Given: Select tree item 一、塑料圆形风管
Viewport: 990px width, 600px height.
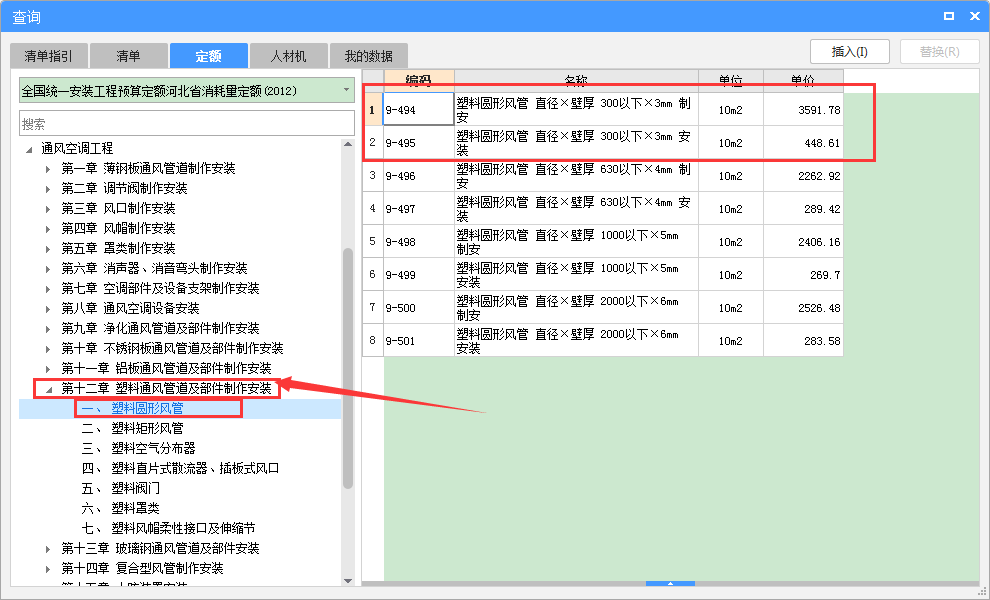Looking at the screenshot, I should 133,409.
